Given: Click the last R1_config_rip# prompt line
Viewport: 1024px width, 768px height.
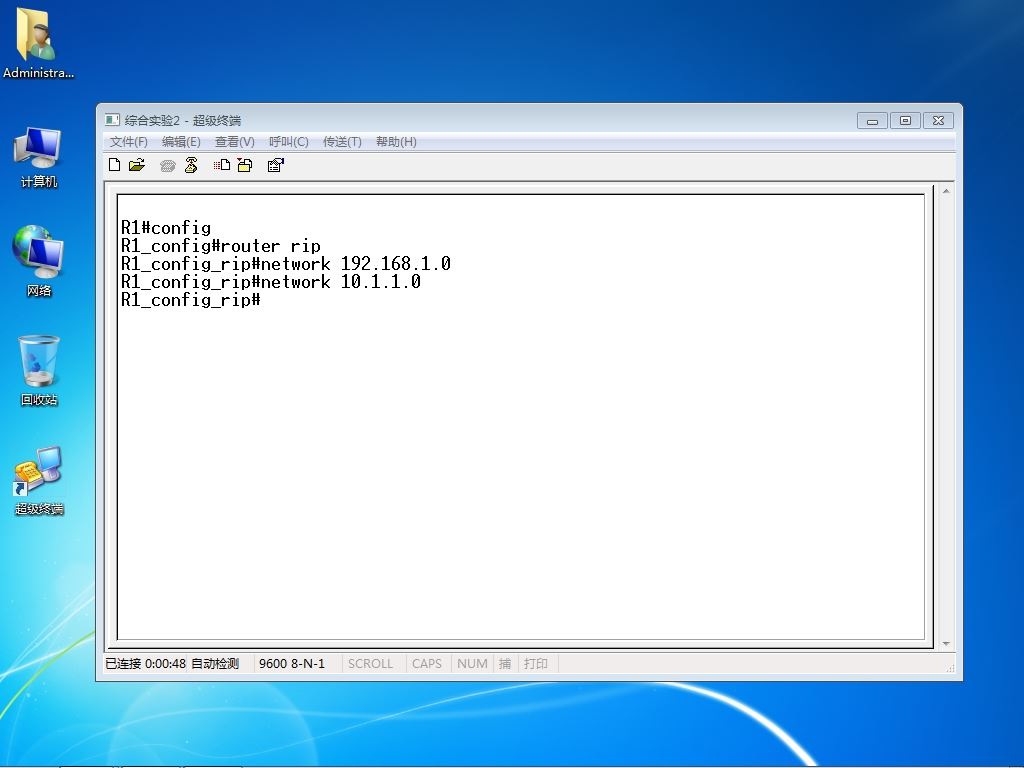Looking at the screenshot, I should point(191,300).
